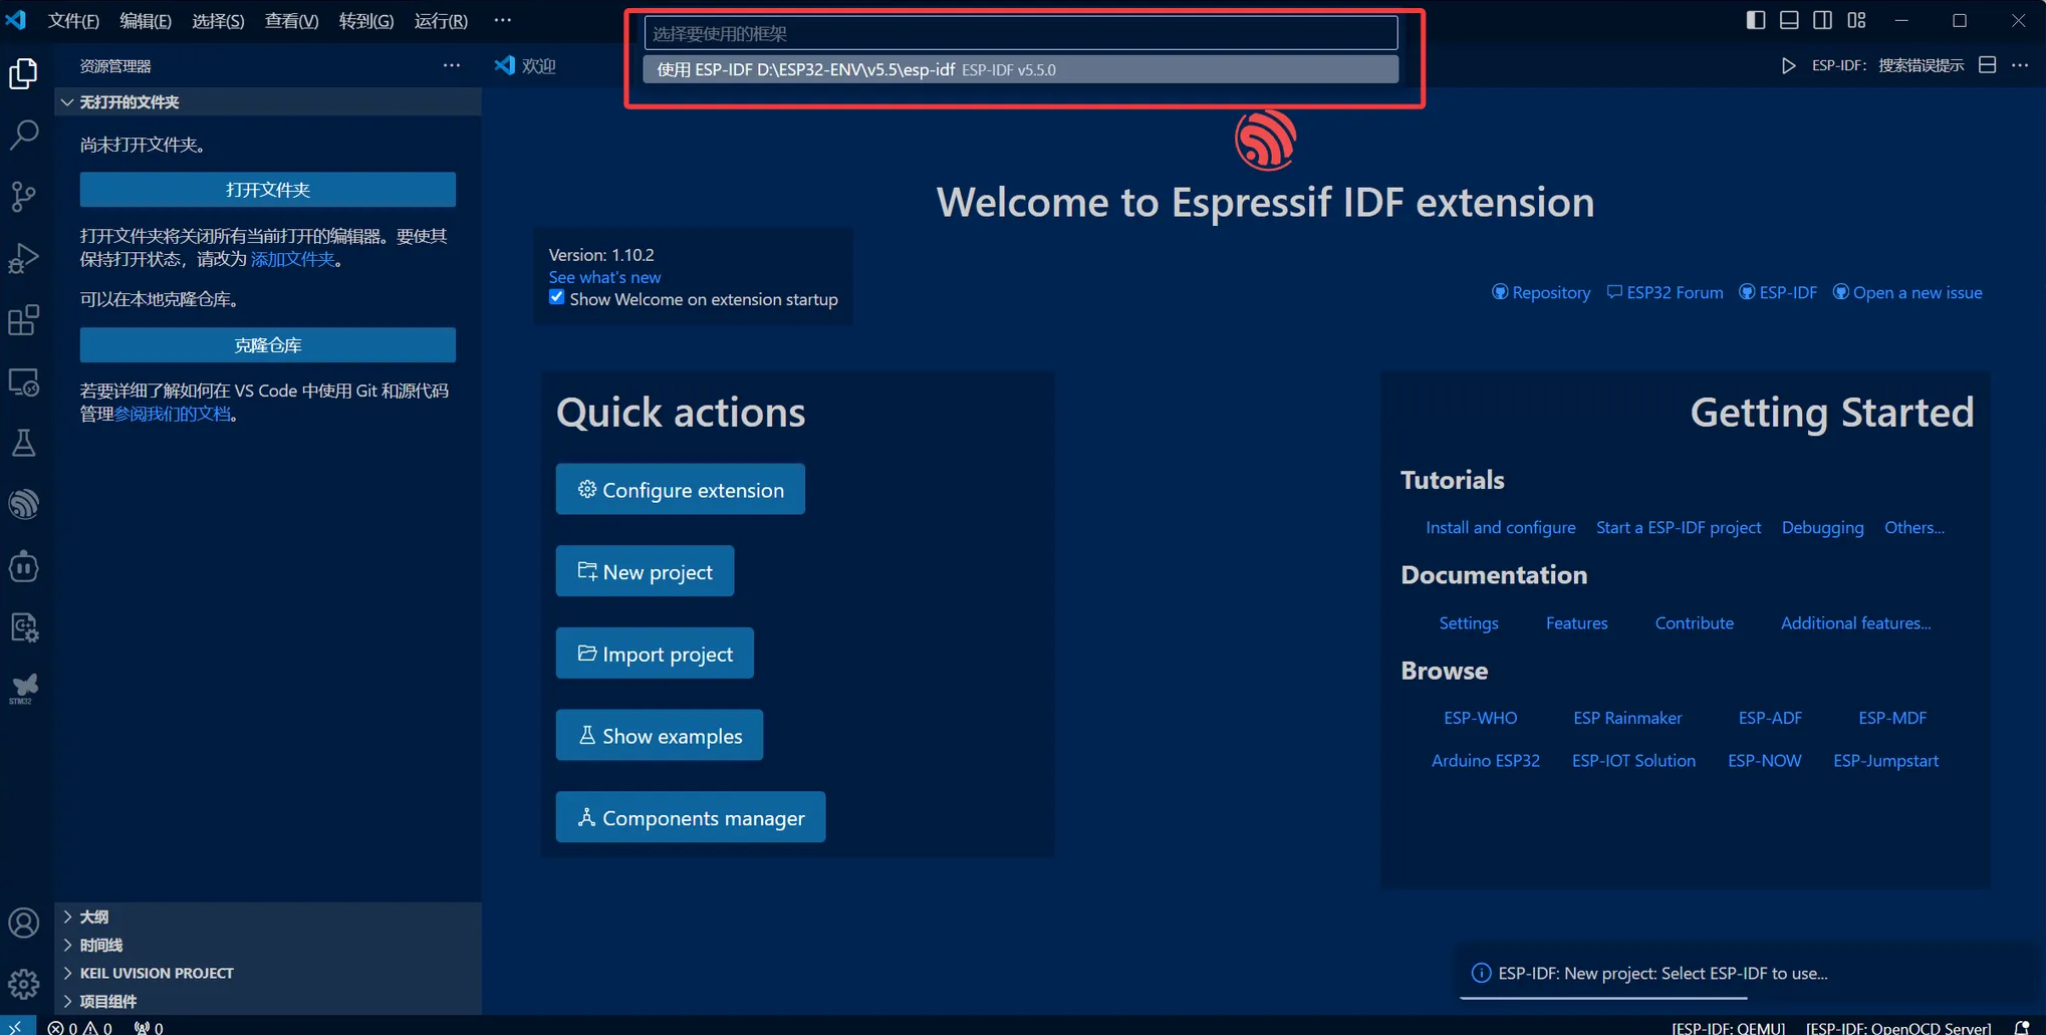Toggle primary sidebar layout icon
2046x1035 pixels.
pyautogui.click(x=1755, y=20)
